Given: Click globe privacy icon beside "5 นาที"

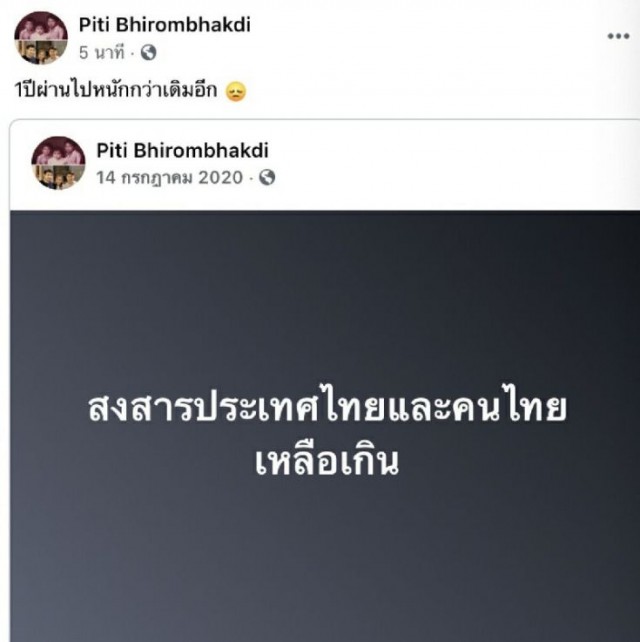Looking at the screenshot, I should [x=149, y=52].
